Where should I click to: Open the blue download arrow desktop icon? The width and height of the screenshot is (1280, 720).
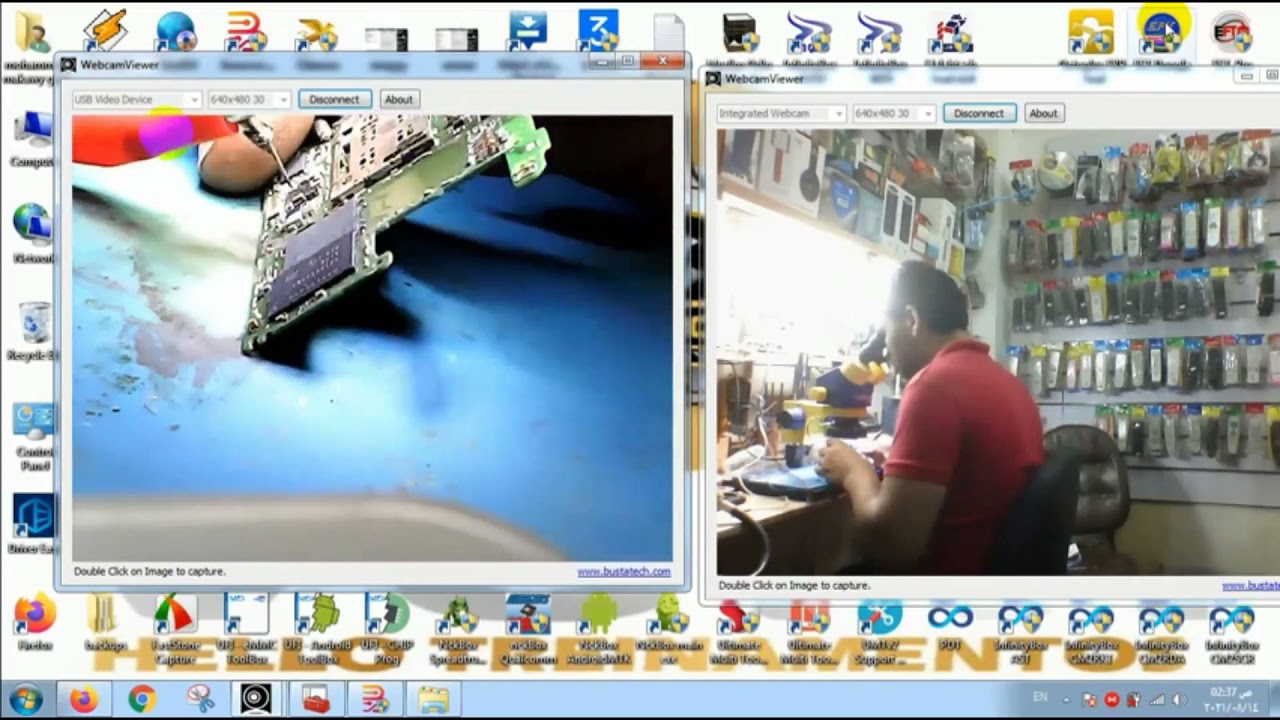pyautogui.click(x=527, y=30)
